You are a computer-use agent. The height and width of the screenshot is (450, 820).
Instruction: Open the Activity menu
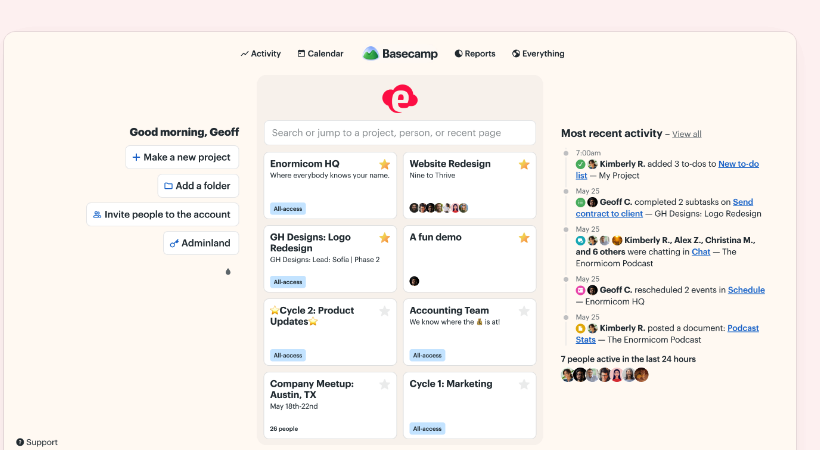(260, 53)
